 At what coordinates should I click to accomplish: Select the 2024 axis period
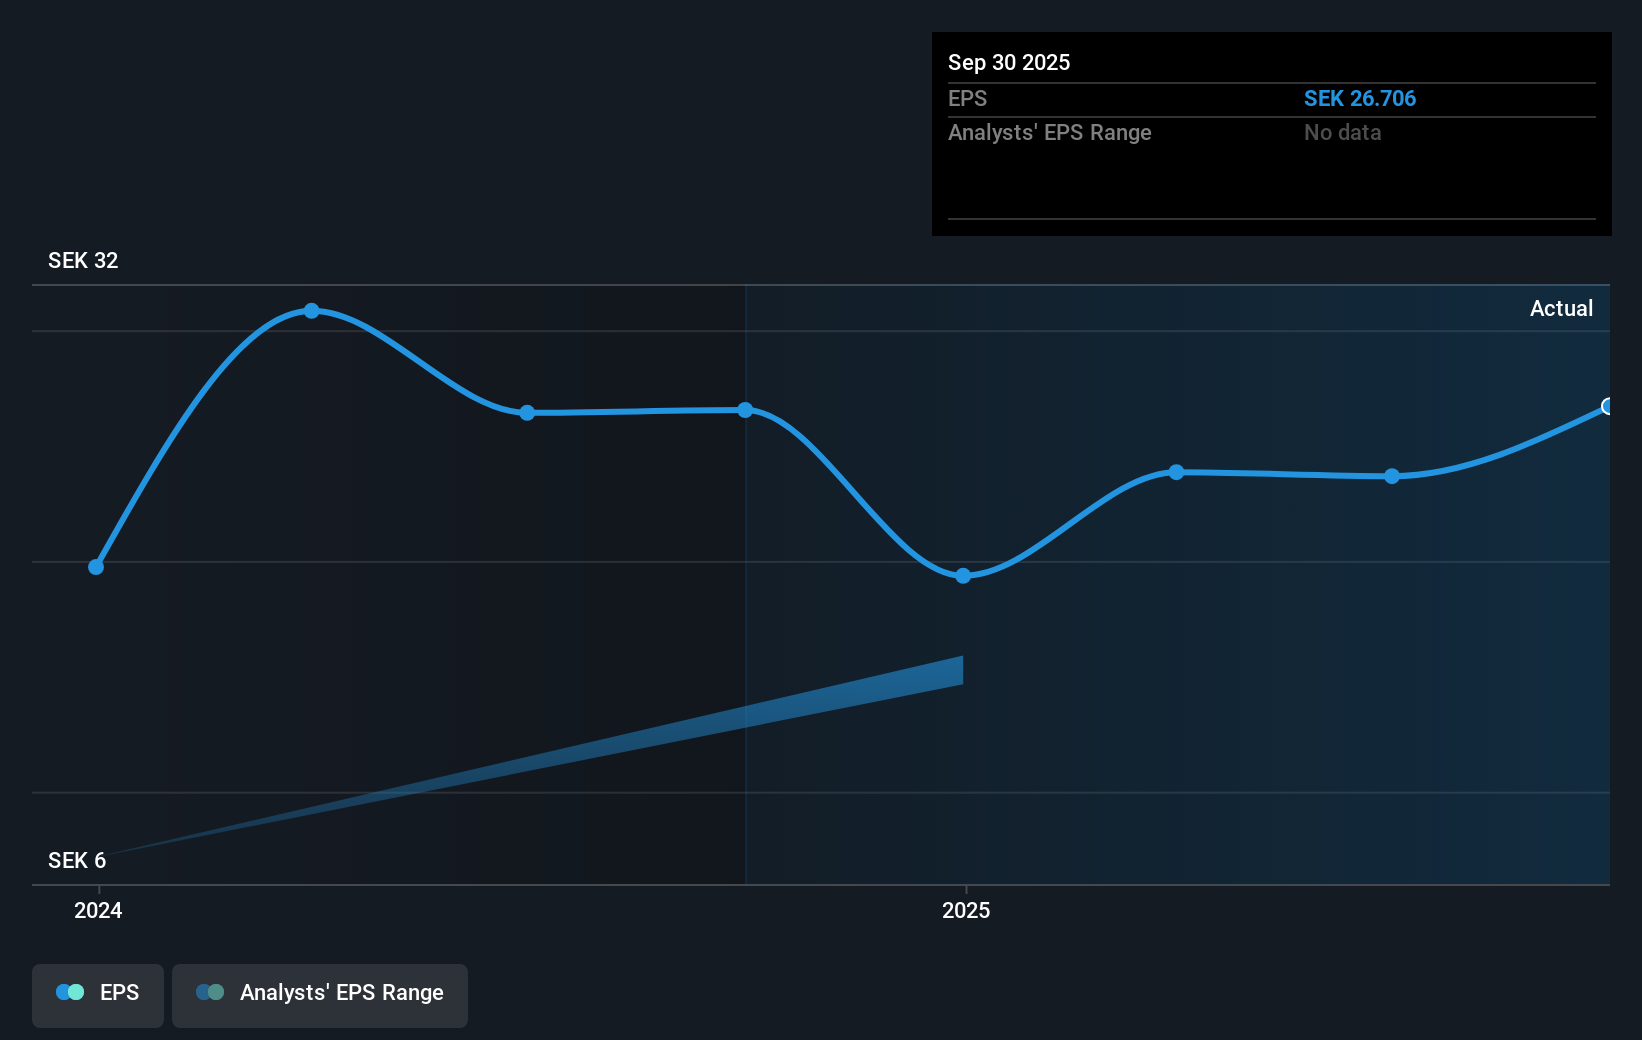[x=97, y=910]
